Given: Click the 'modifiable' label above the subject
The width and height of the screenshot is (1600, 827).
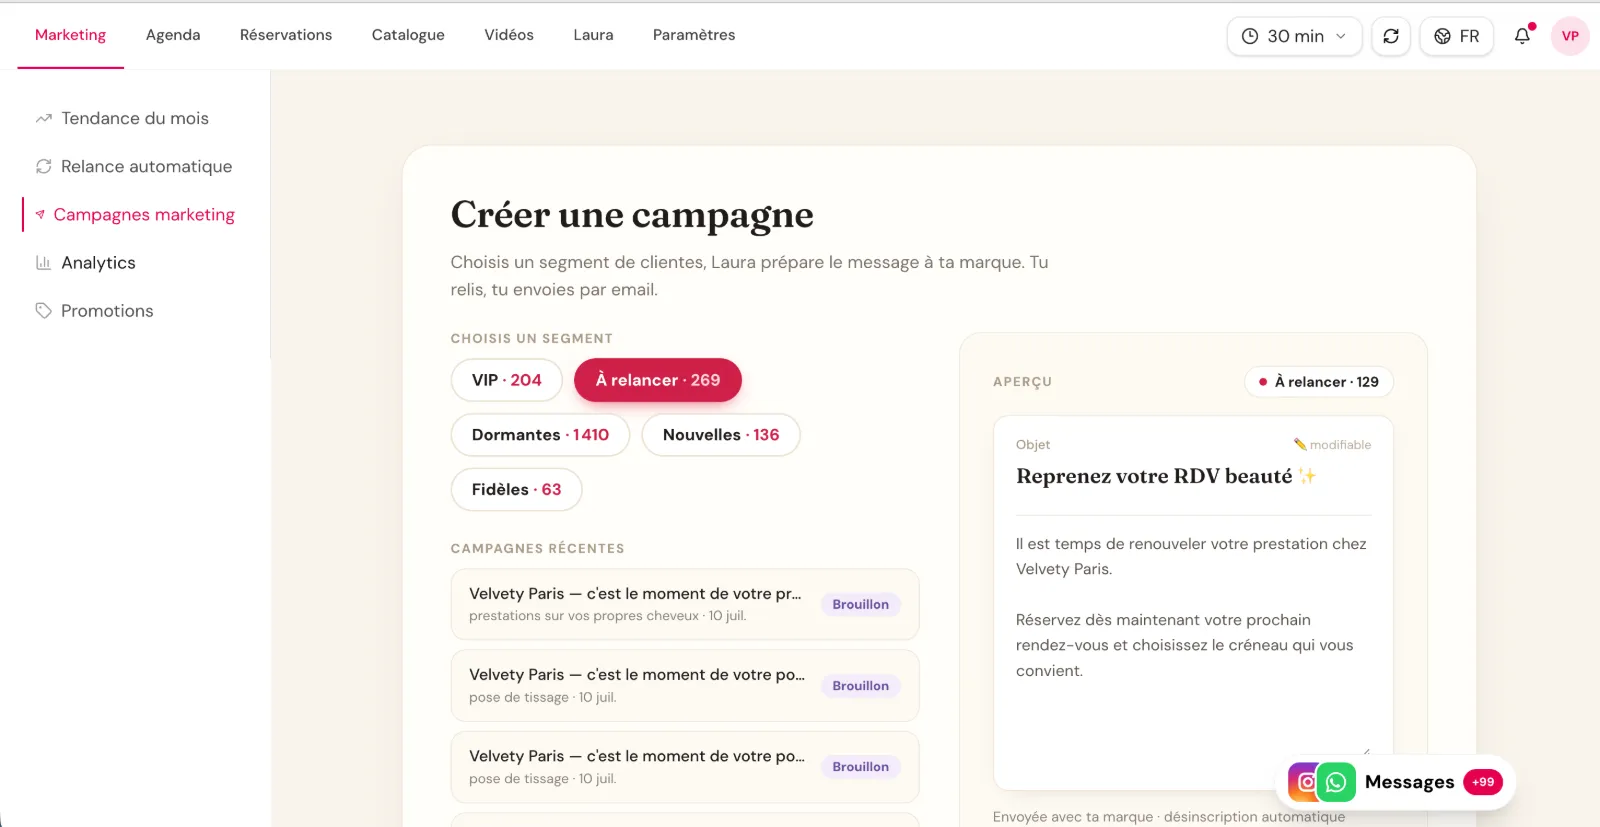Looking at the screenshot, I should click(1340, 445).
